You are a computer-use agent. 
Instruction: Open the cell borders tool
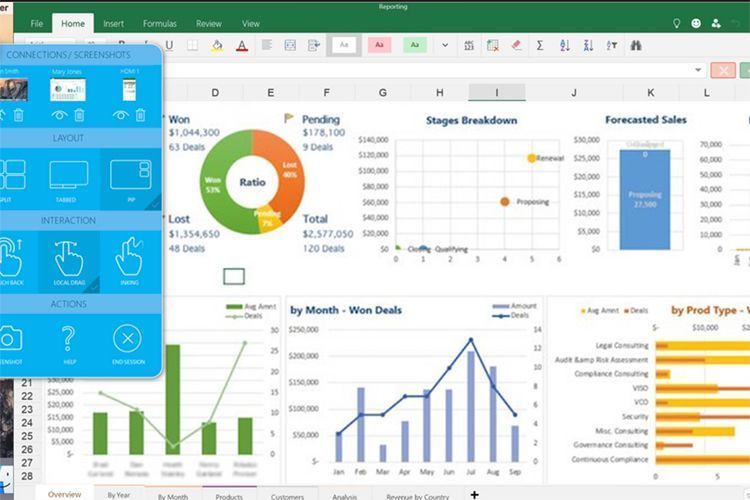192,45
